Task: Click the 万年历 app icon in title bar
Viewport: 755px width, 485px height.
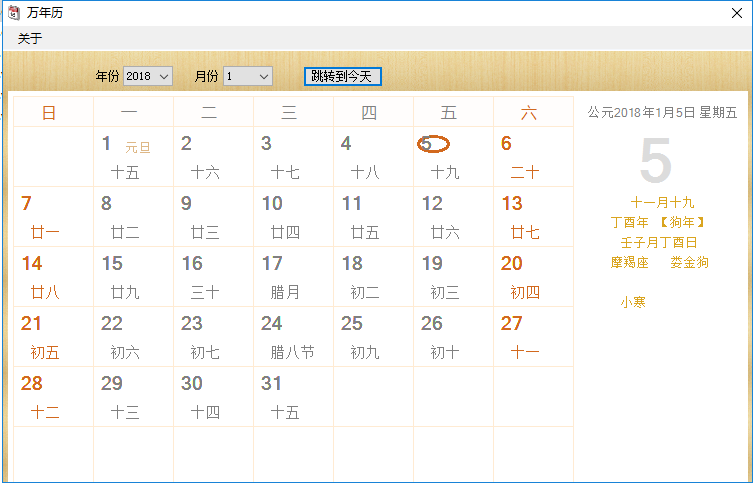Action: [x=13, y=13]
